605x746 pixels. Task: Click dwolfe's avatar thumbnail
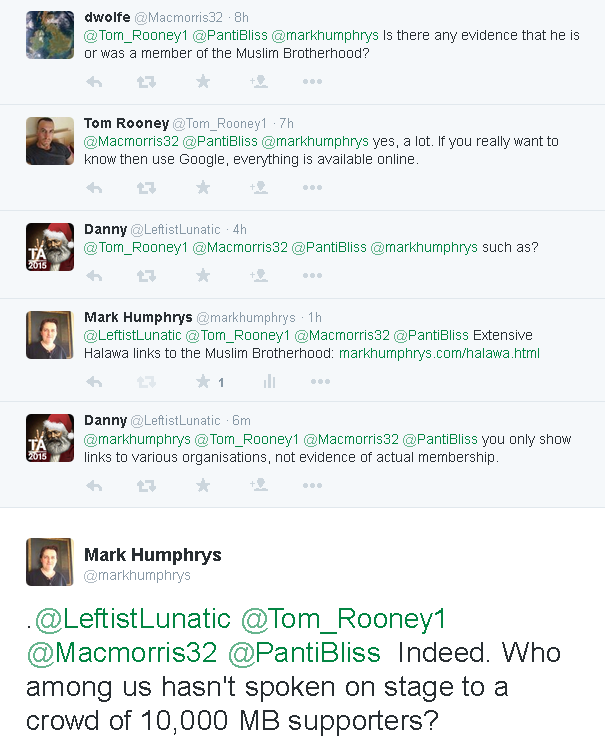[x=50, y=35]
